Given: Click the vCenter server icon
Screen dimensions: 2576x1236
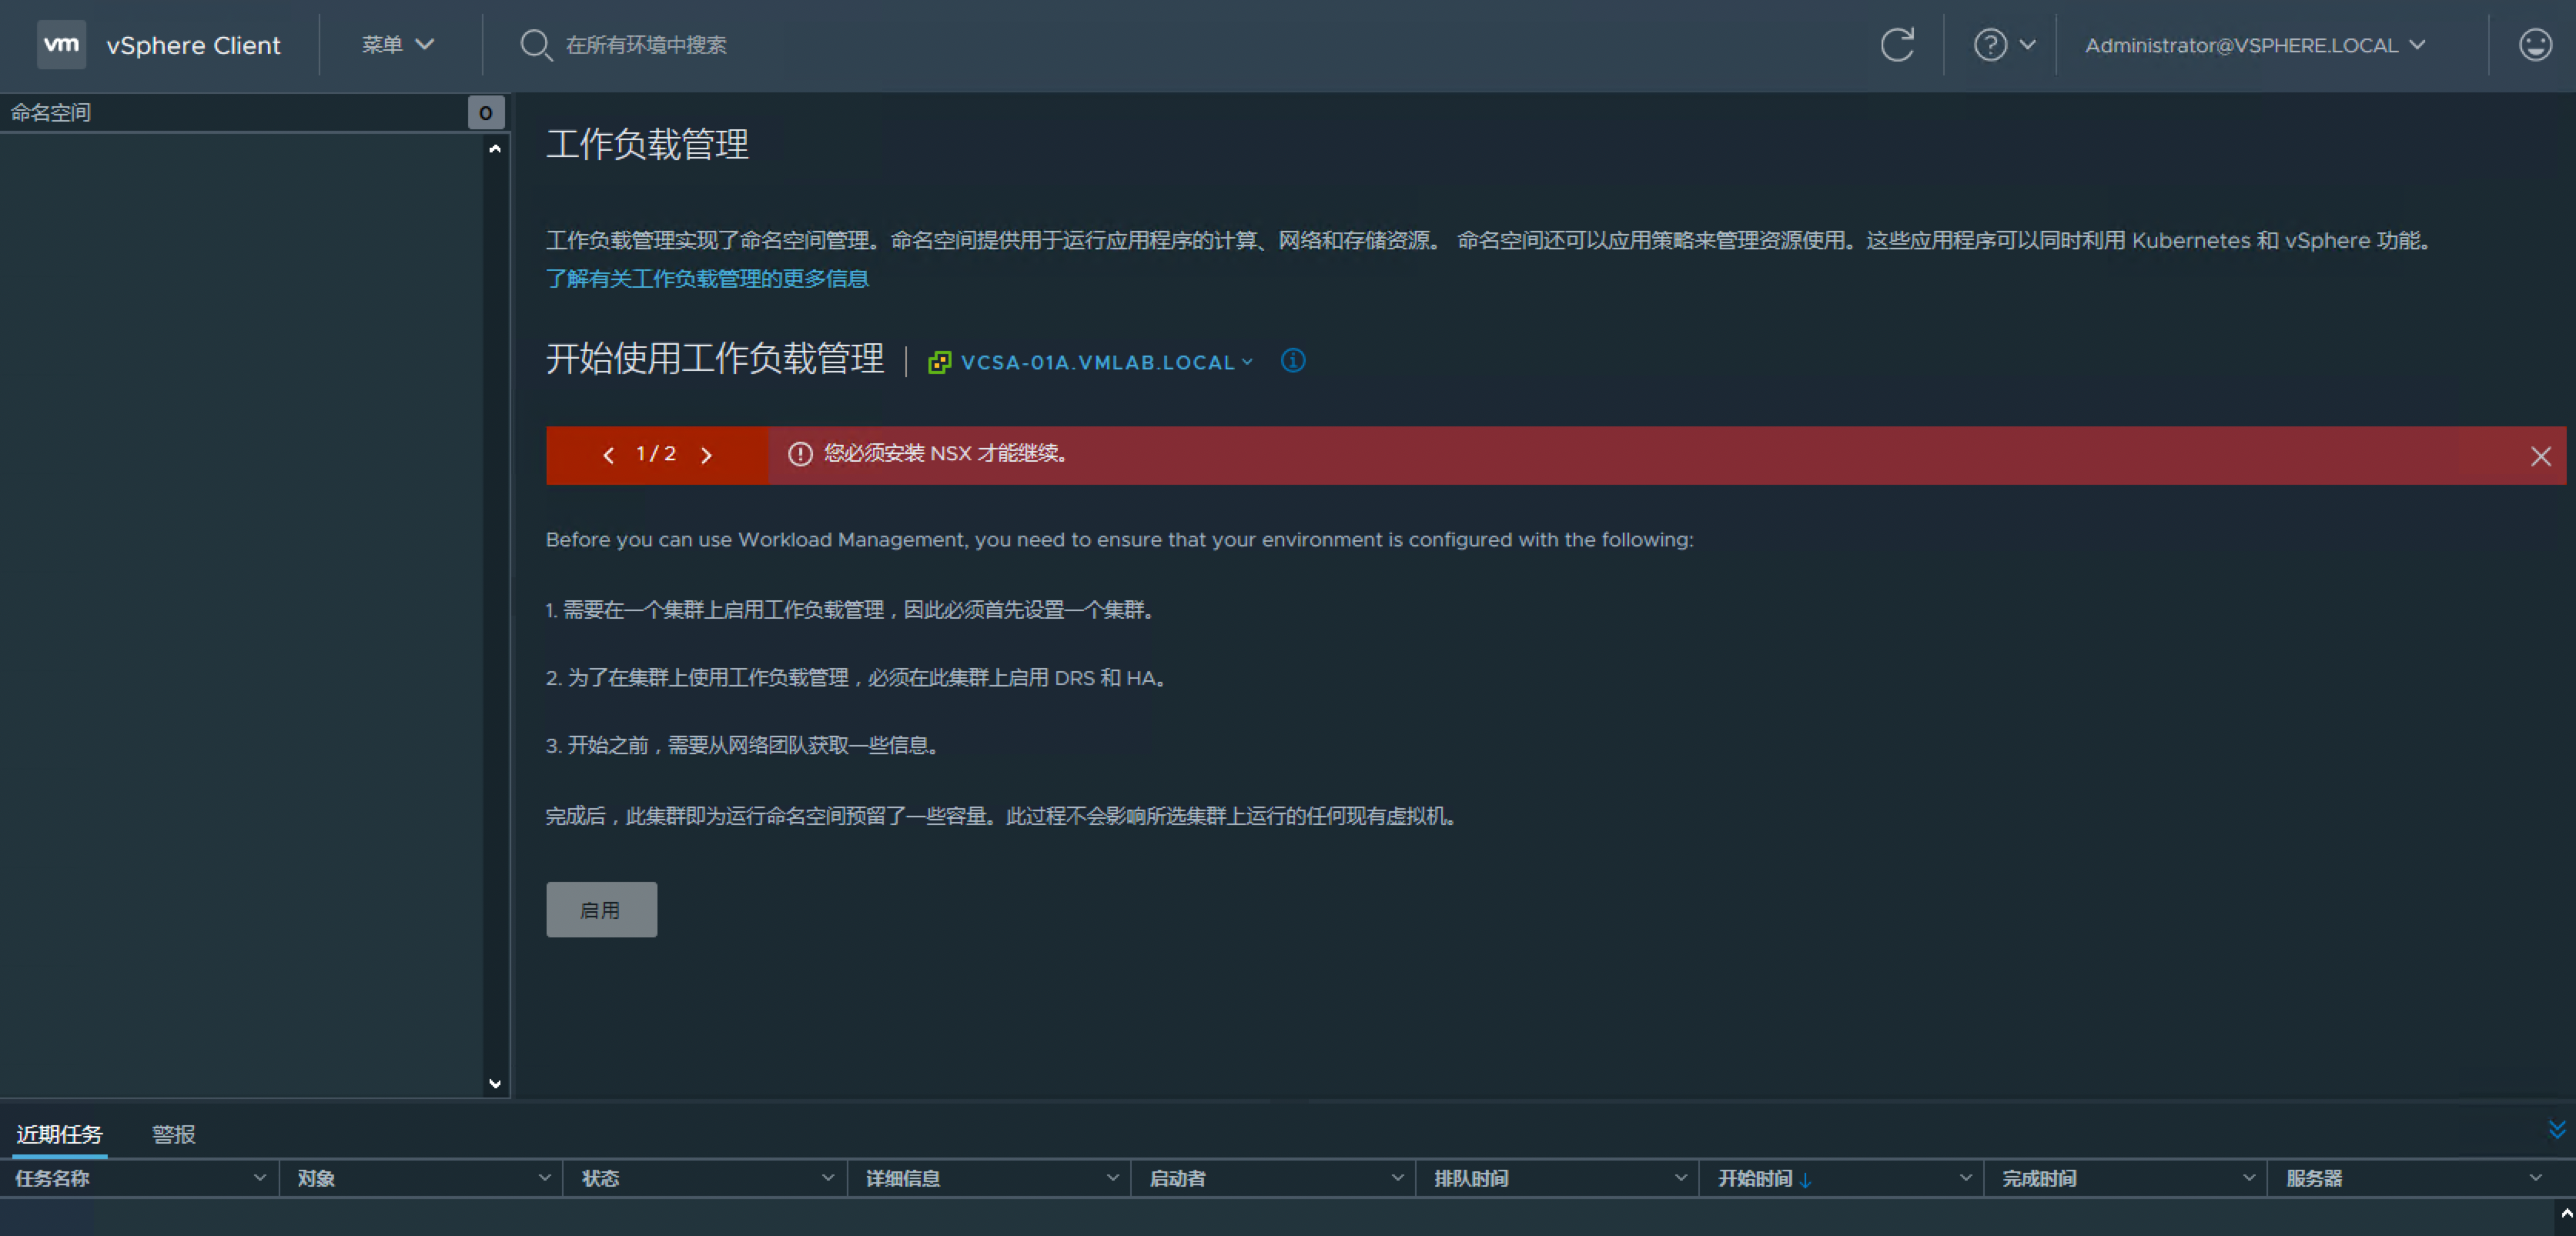Looking at the screenshot, I should coord(939,362).
